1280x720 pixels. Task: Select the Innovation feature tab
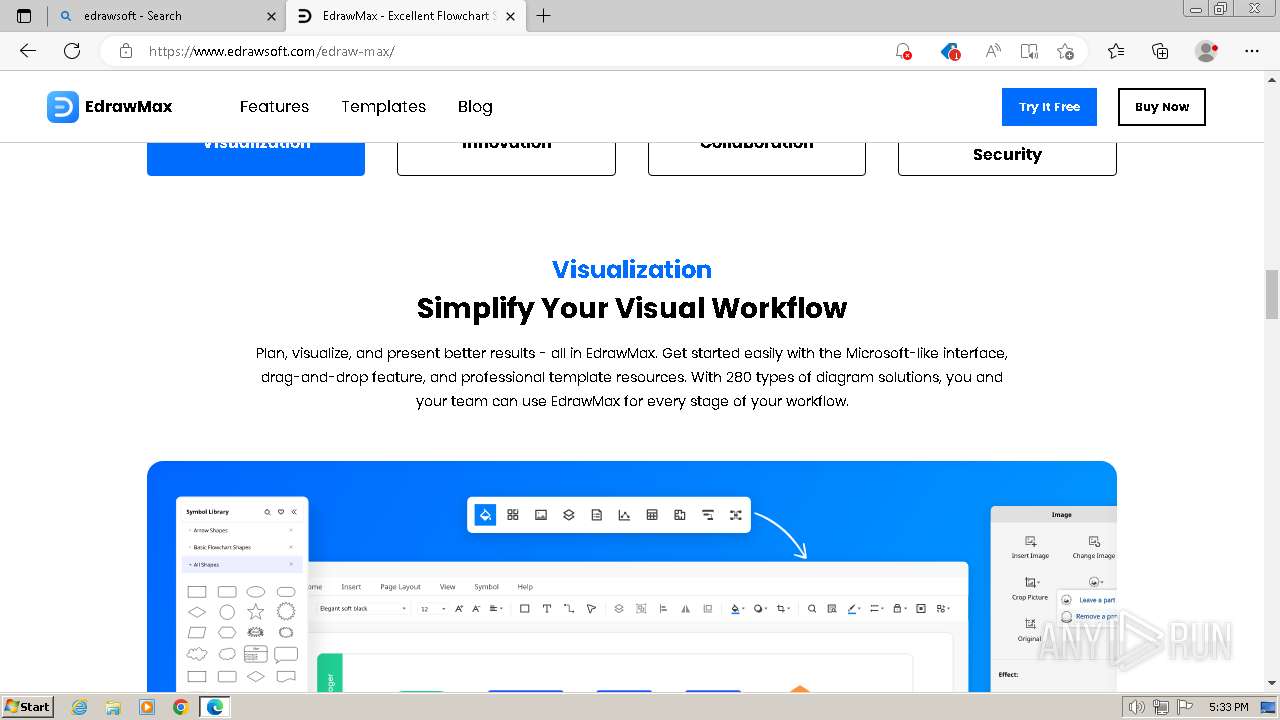click(506, 159)
